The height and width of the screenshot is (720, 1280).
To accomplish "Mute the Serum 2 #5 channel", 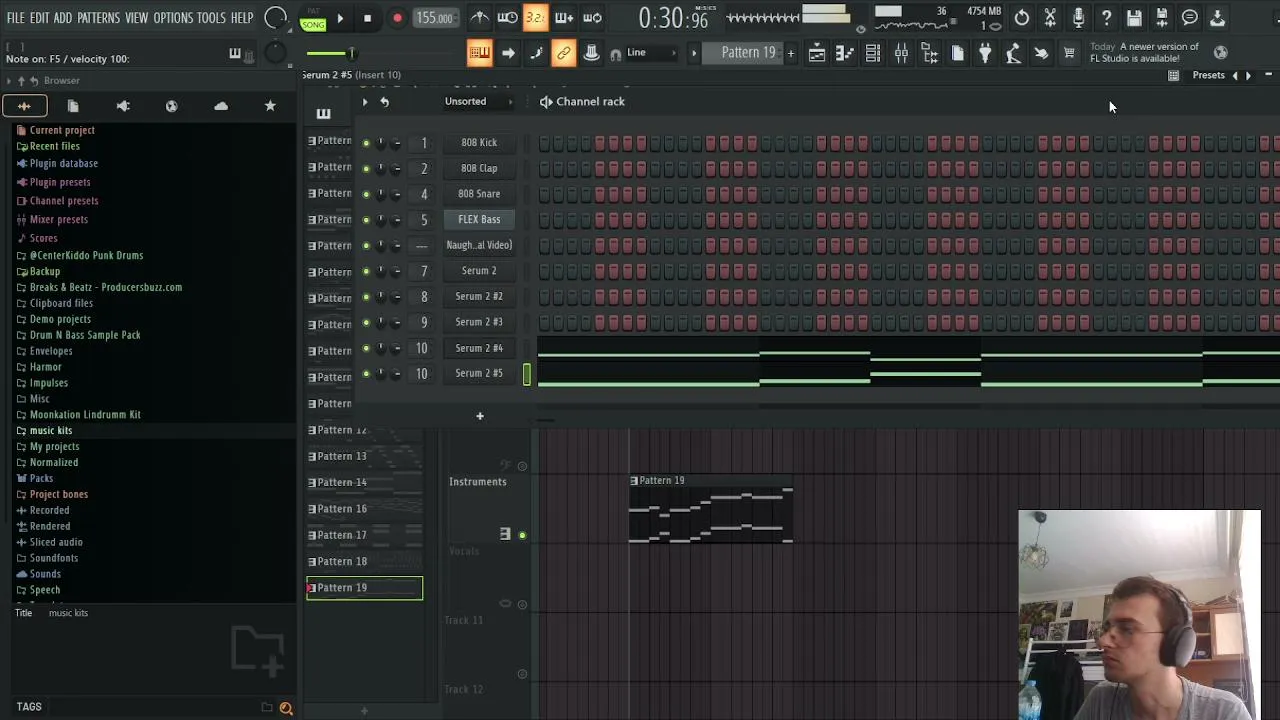I will tap(366, 374).
